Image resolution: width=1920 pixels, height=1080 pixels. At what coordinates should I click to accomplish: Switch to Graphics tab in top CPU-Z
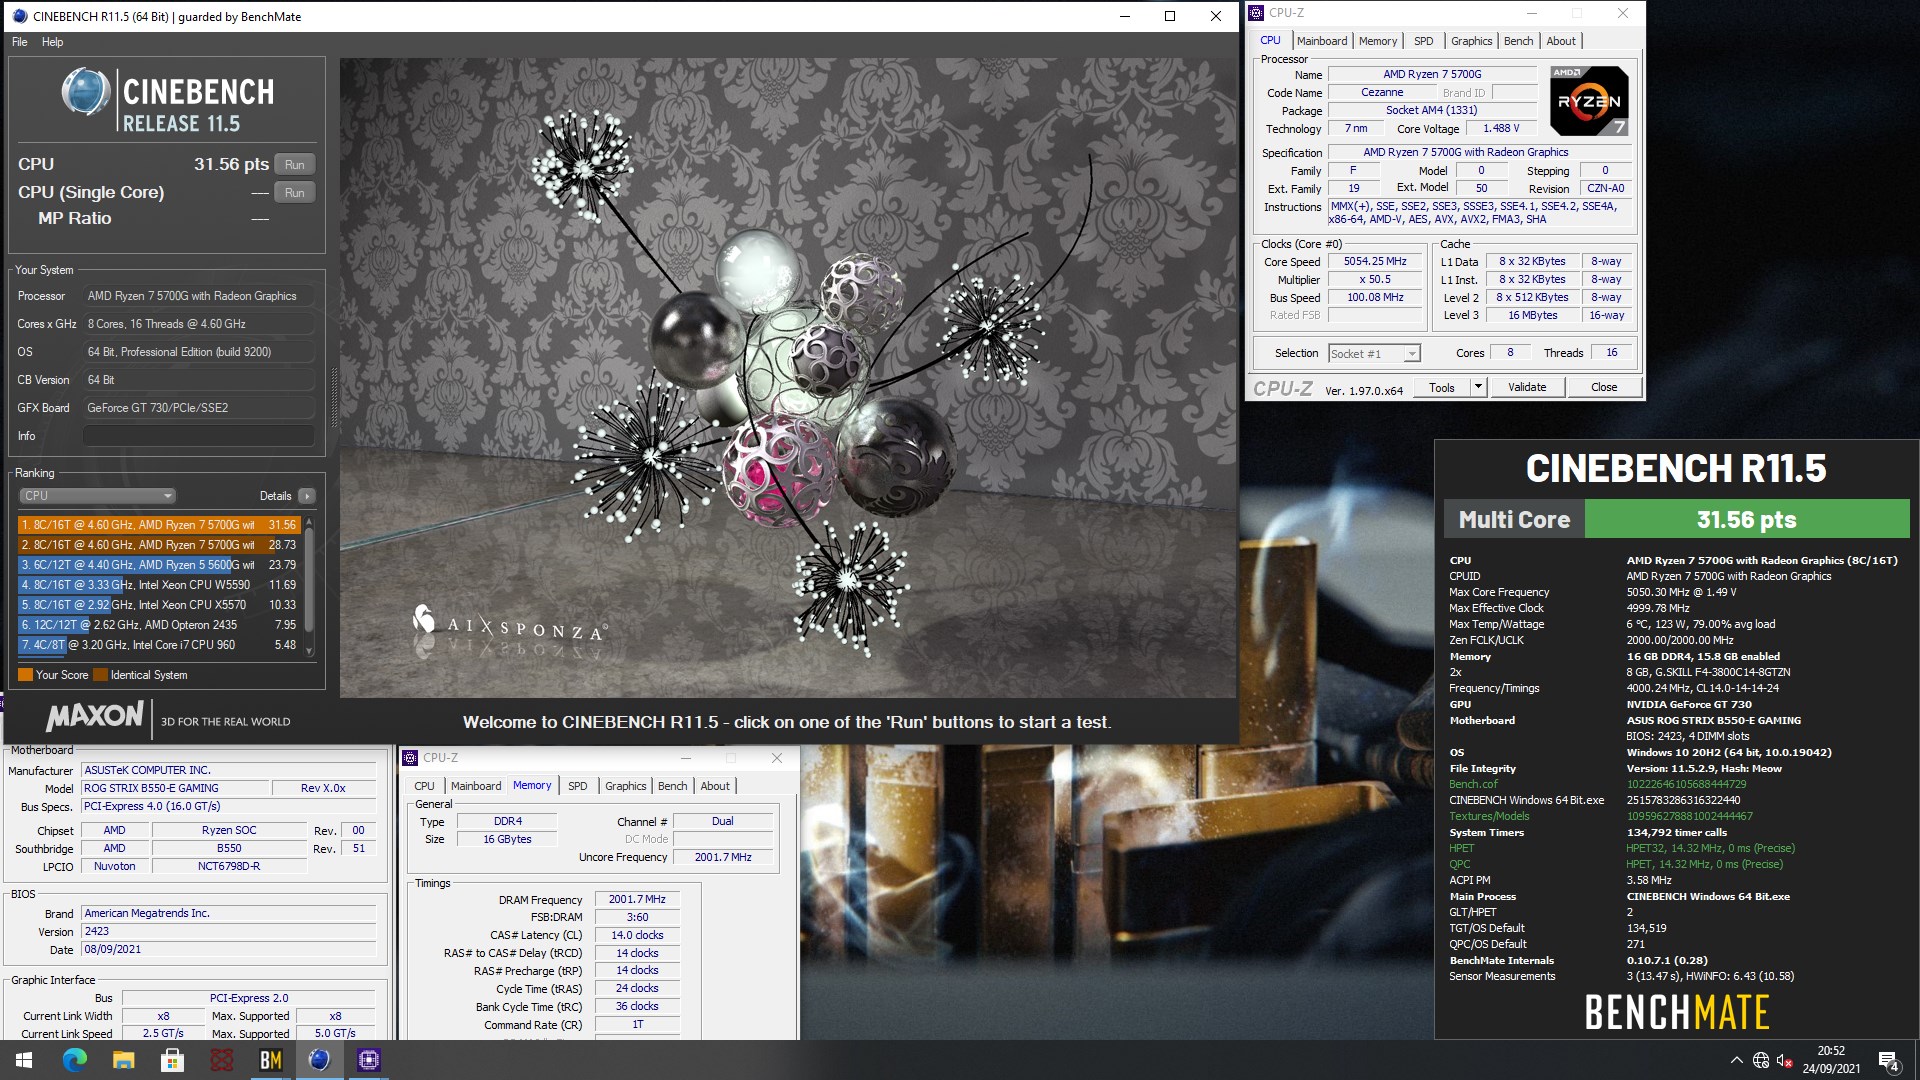click(1471, 41)
